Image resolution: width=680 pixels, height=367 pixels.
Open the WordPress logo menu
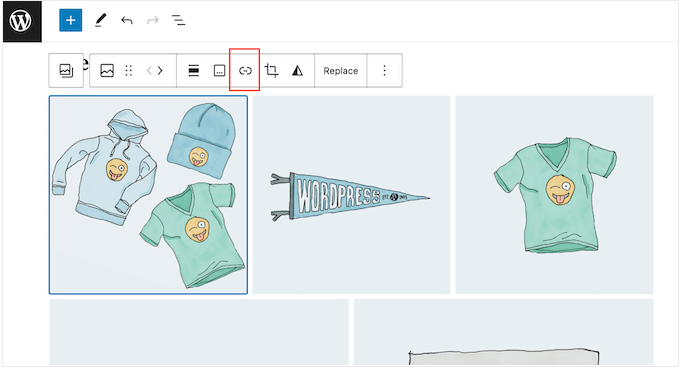point(22,21)
